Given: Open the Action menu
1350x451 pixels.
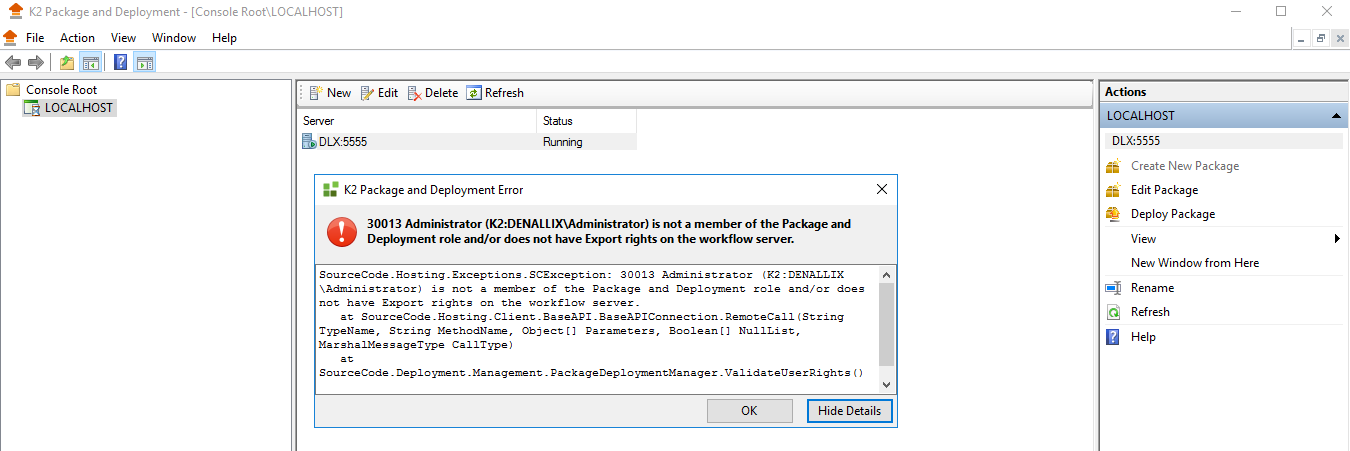Looking at the screenshot, I should pyautogui.click(x=77, y=38).
